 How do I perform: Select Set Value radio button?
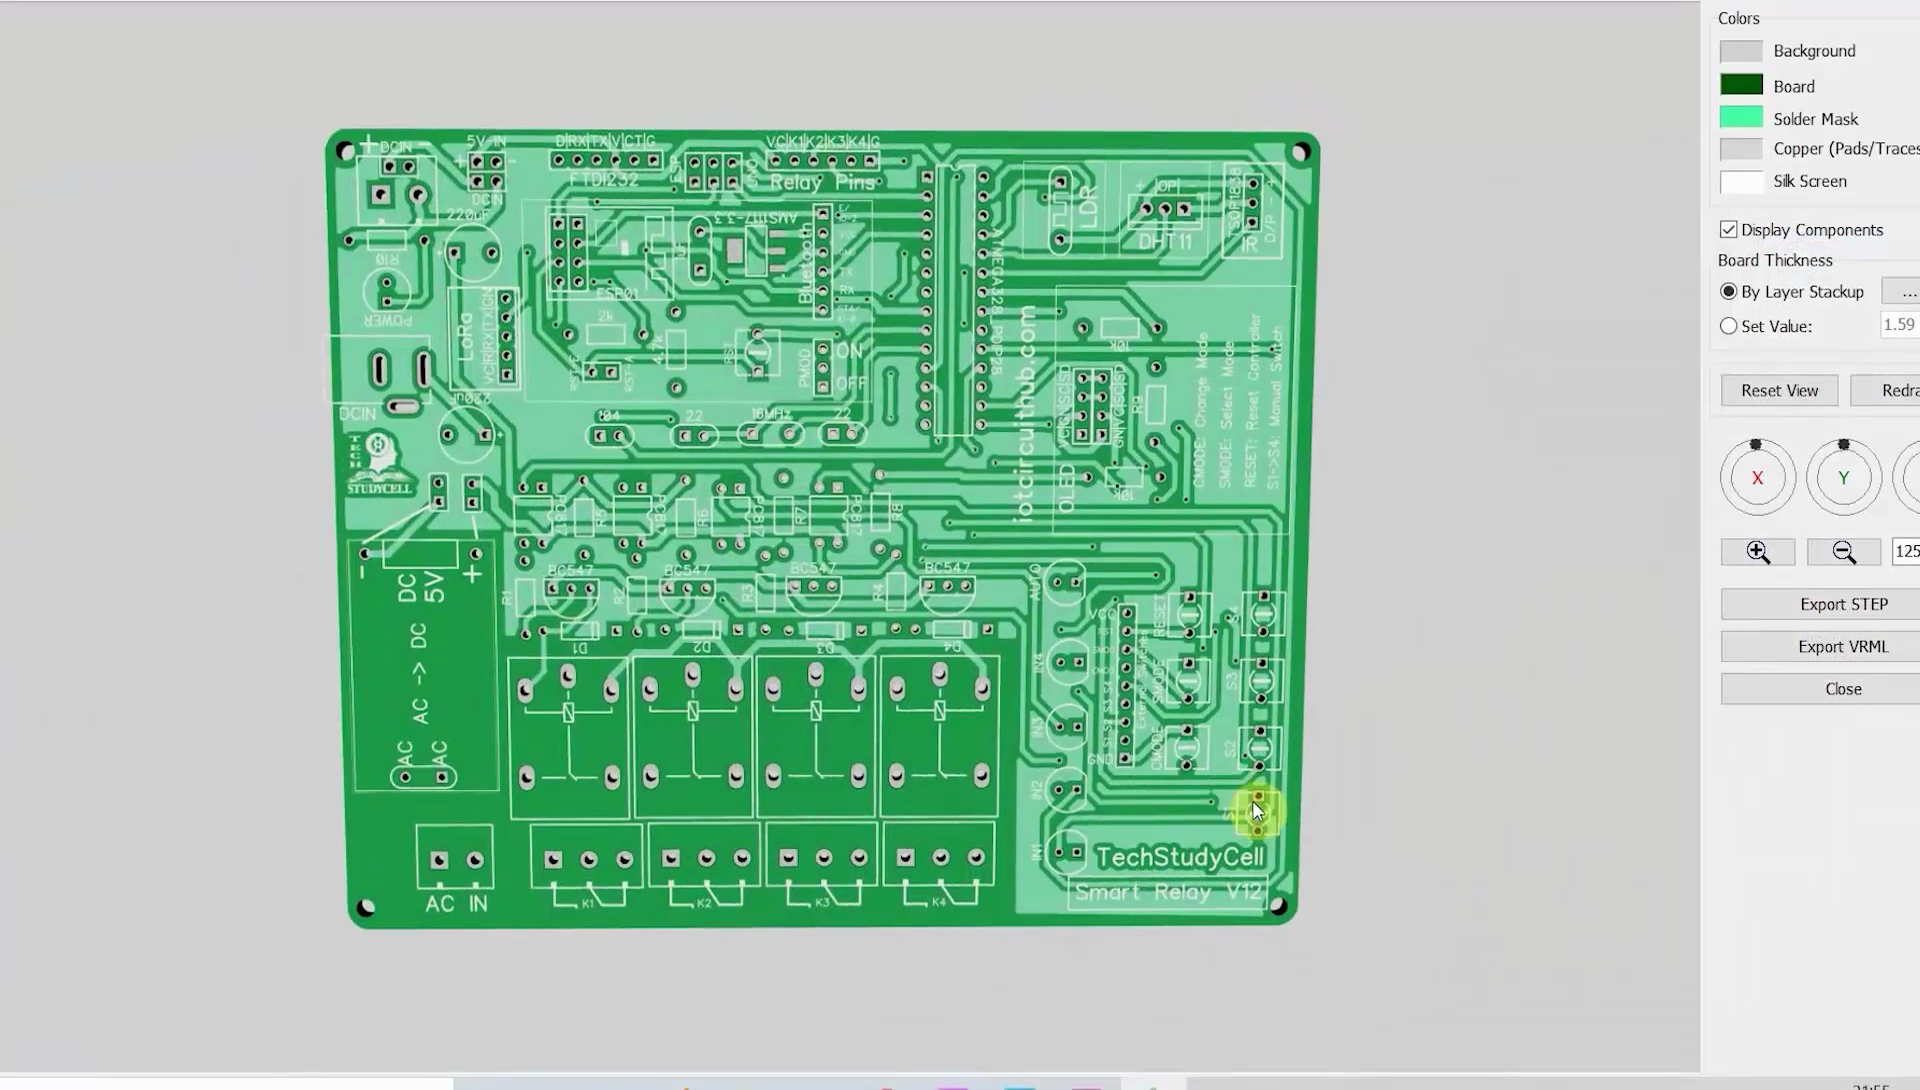(x=1729, y=326)
